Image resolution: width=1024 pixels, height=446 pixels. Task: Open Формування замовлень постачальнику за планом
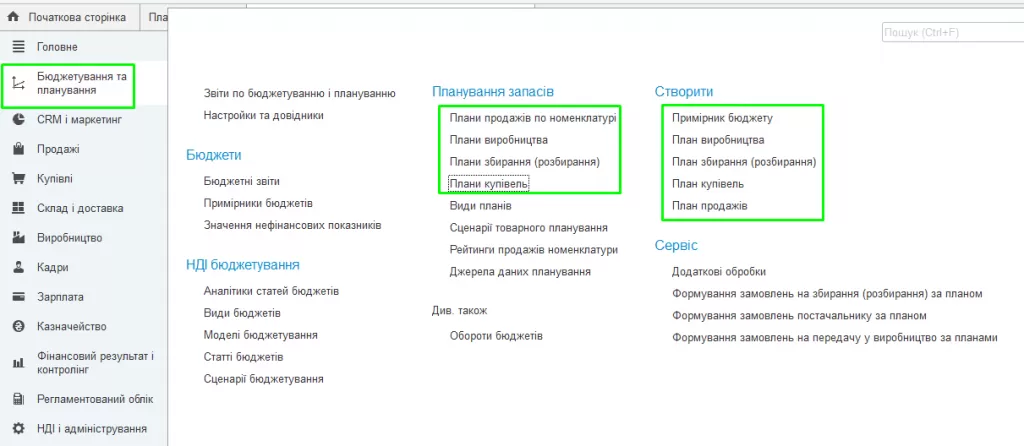pyautogui.click(x=799, y=316)
